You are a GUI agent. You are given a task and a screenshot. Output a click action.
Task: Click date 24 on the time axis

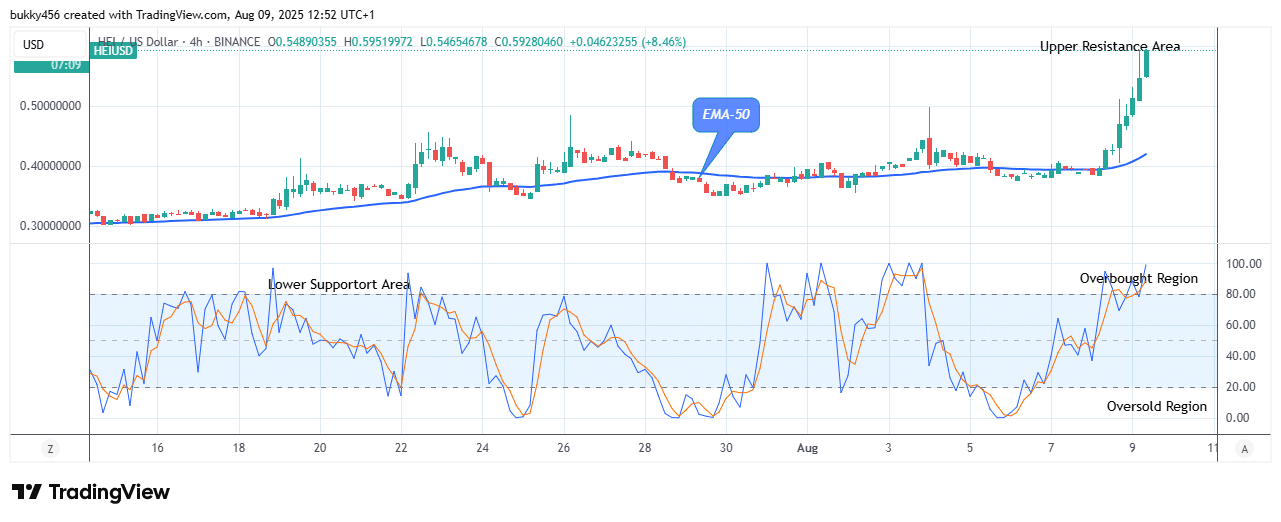tap(482, 449)
